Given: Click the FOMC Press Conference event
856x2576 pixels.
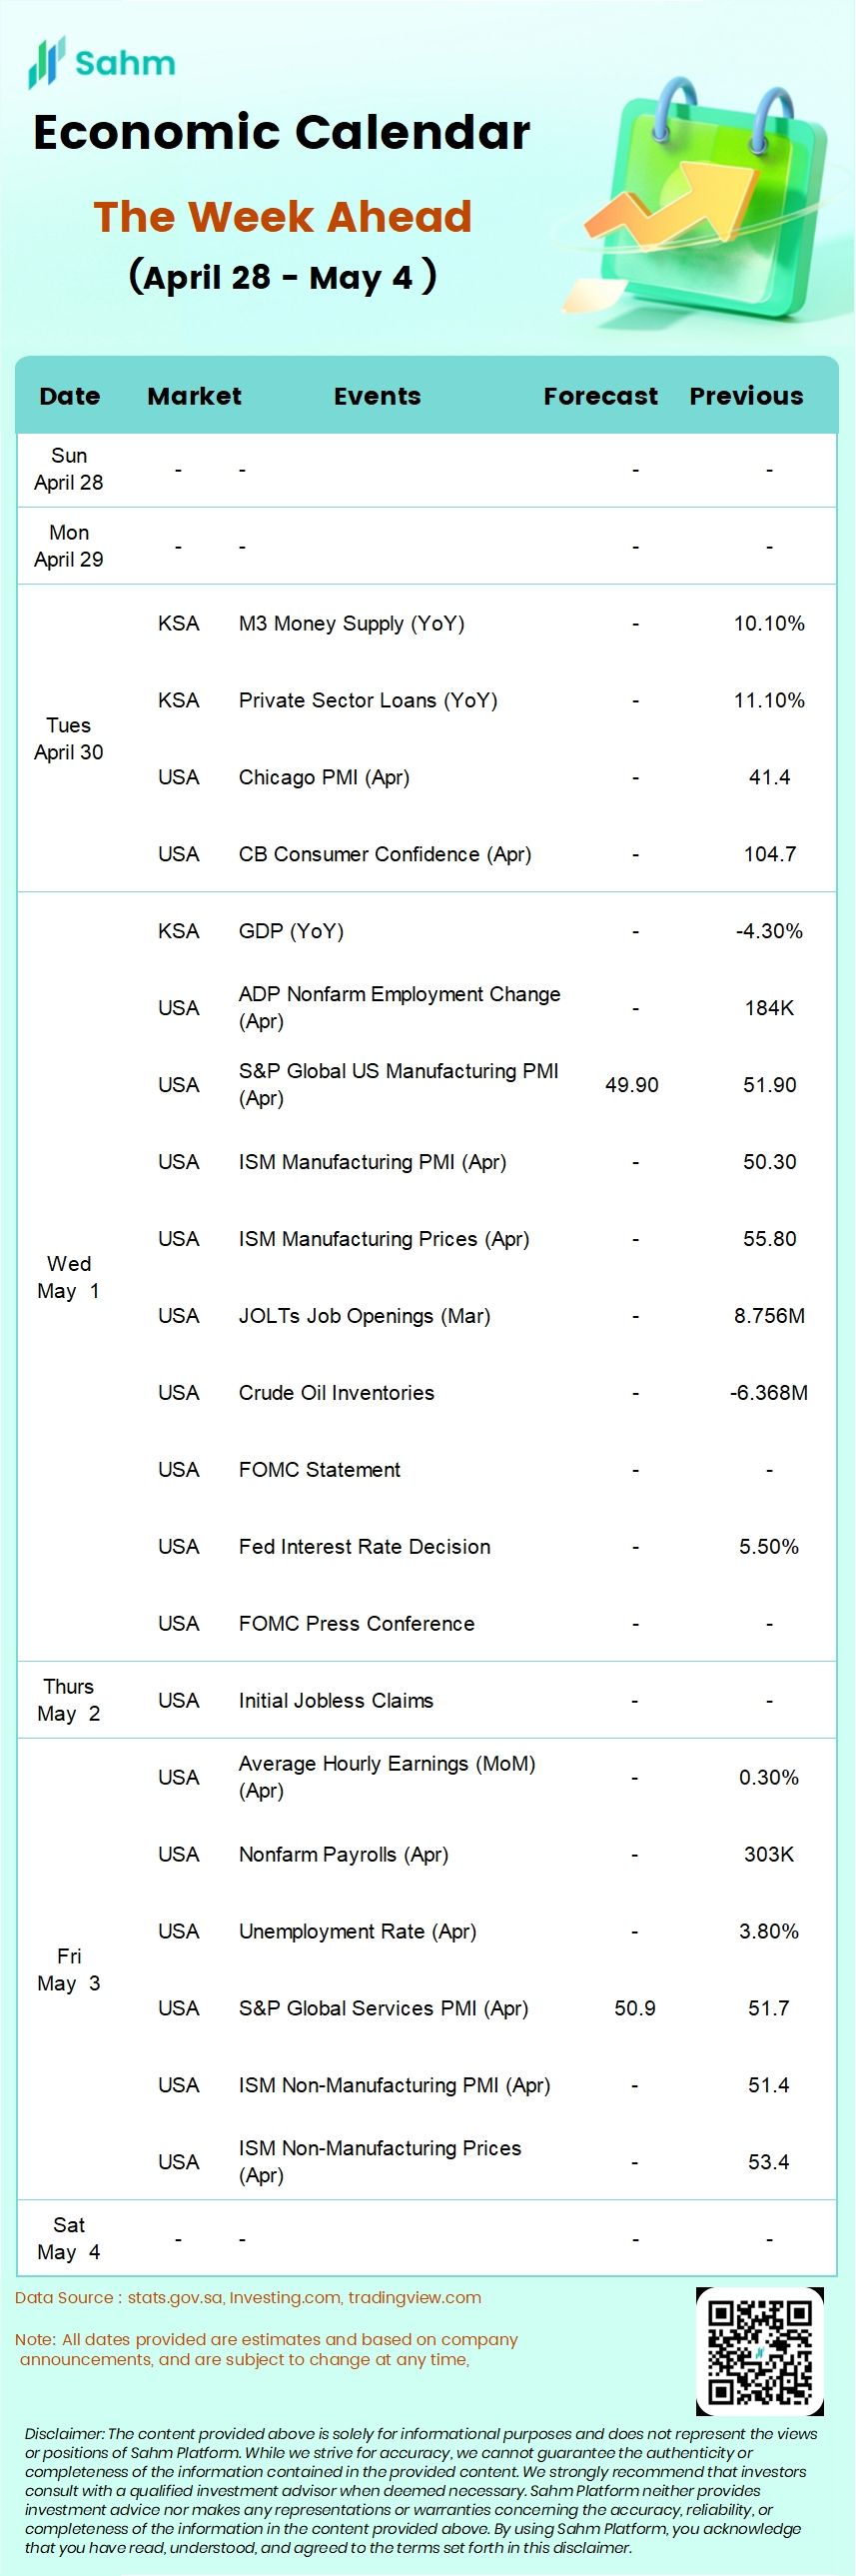Looking at the screenshot, I should point(356,1624).
